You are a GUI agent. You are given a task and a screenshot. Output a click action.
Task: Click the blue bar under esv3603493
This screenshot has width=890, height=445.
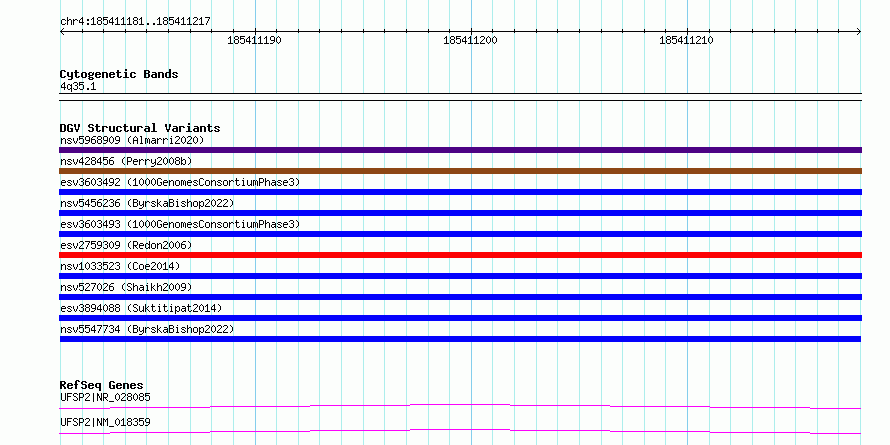[460, 234]
